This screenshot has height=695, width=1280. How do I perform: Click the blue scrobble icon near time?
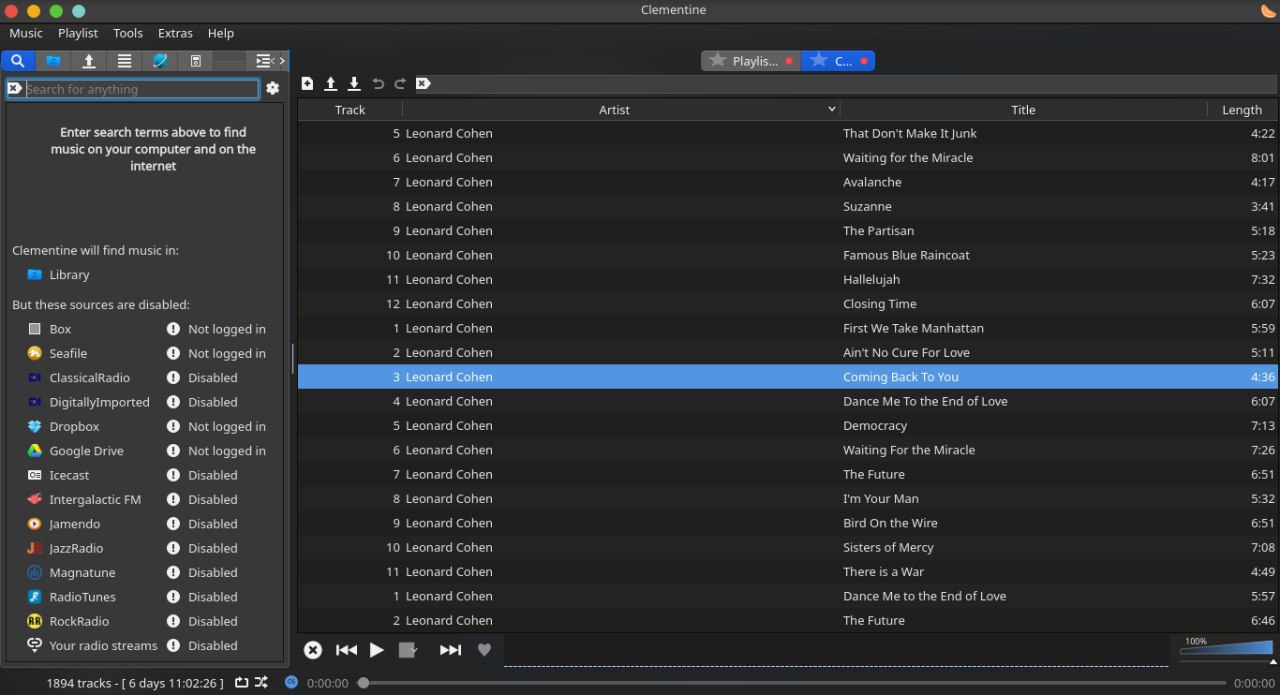(291, 682)
